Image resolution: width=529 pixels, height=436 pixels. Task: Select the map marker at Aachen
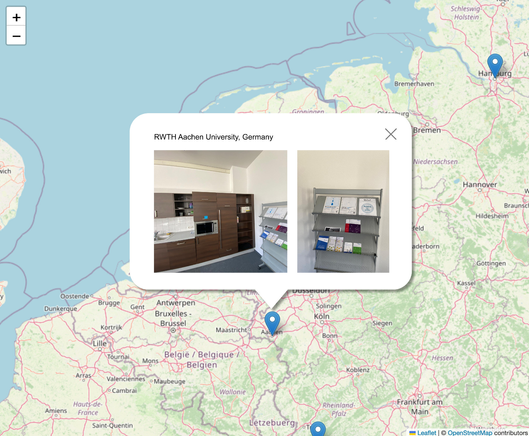[272, 322]
